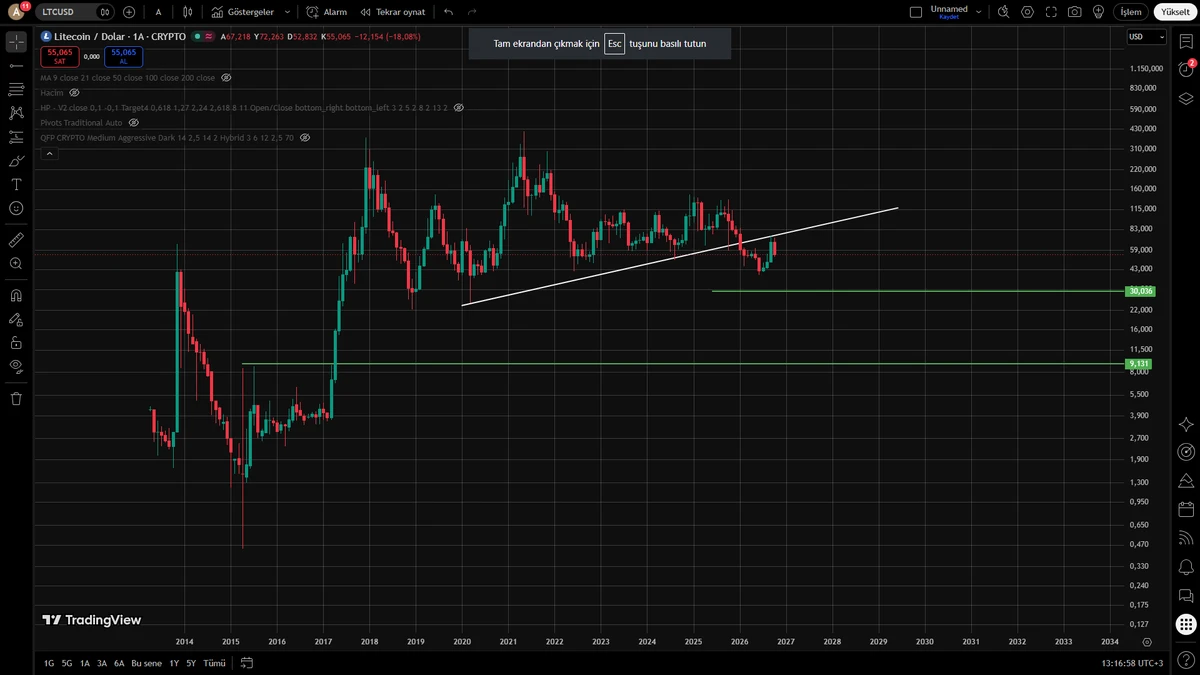Open the Alarm creation button
The width and height of the screenshot is (1200, 675).
click(327, 12)
